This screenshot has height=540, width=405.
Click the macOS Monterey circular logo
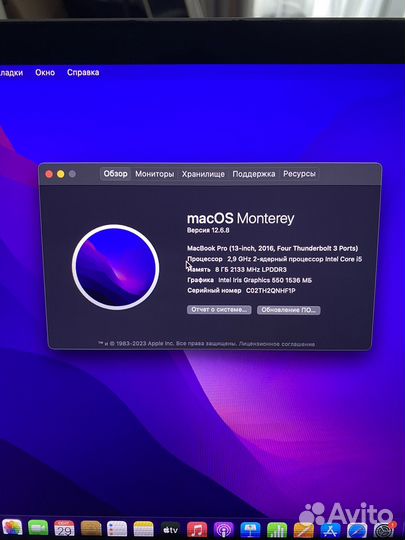[x=116, y=267]
